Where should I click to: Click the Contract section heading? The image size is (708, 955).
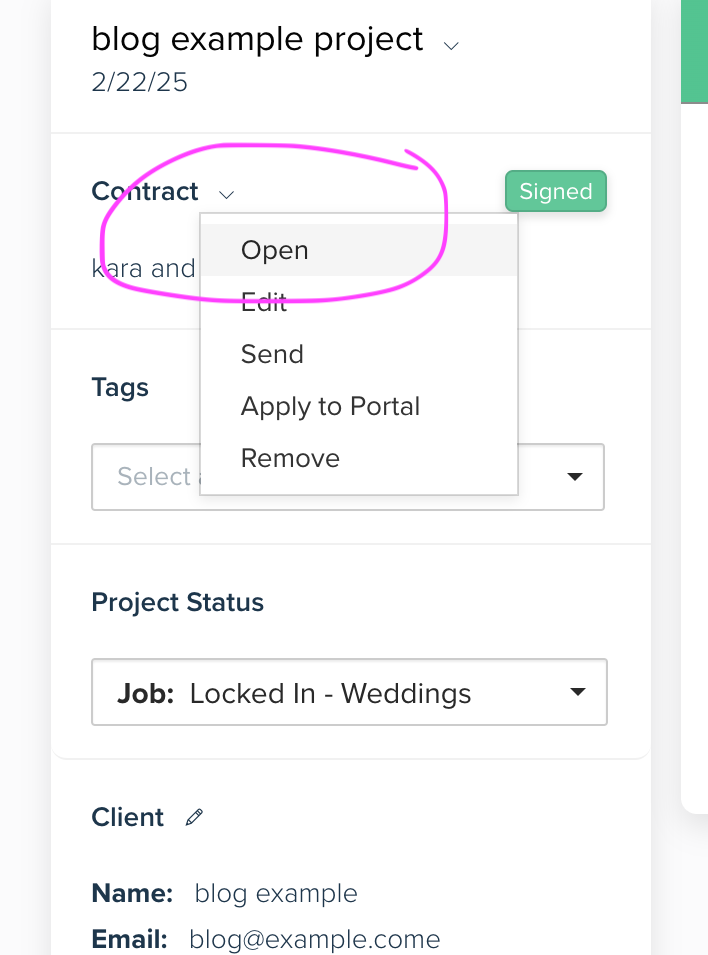tap(145, 191)
